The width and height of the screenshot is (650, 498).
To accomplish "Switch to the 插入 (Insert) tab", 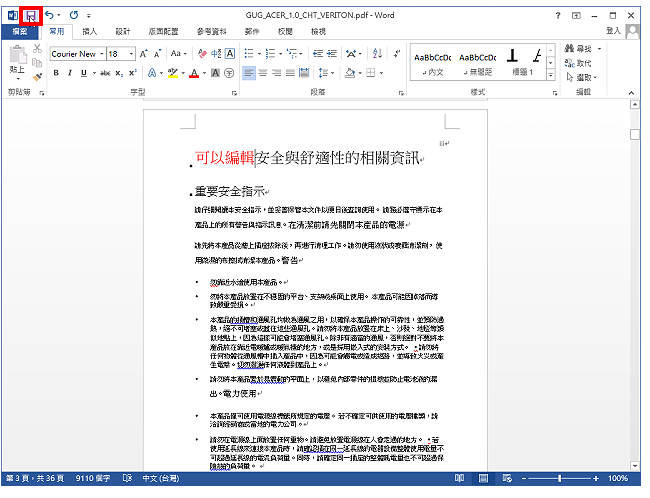I will (90, 32).
